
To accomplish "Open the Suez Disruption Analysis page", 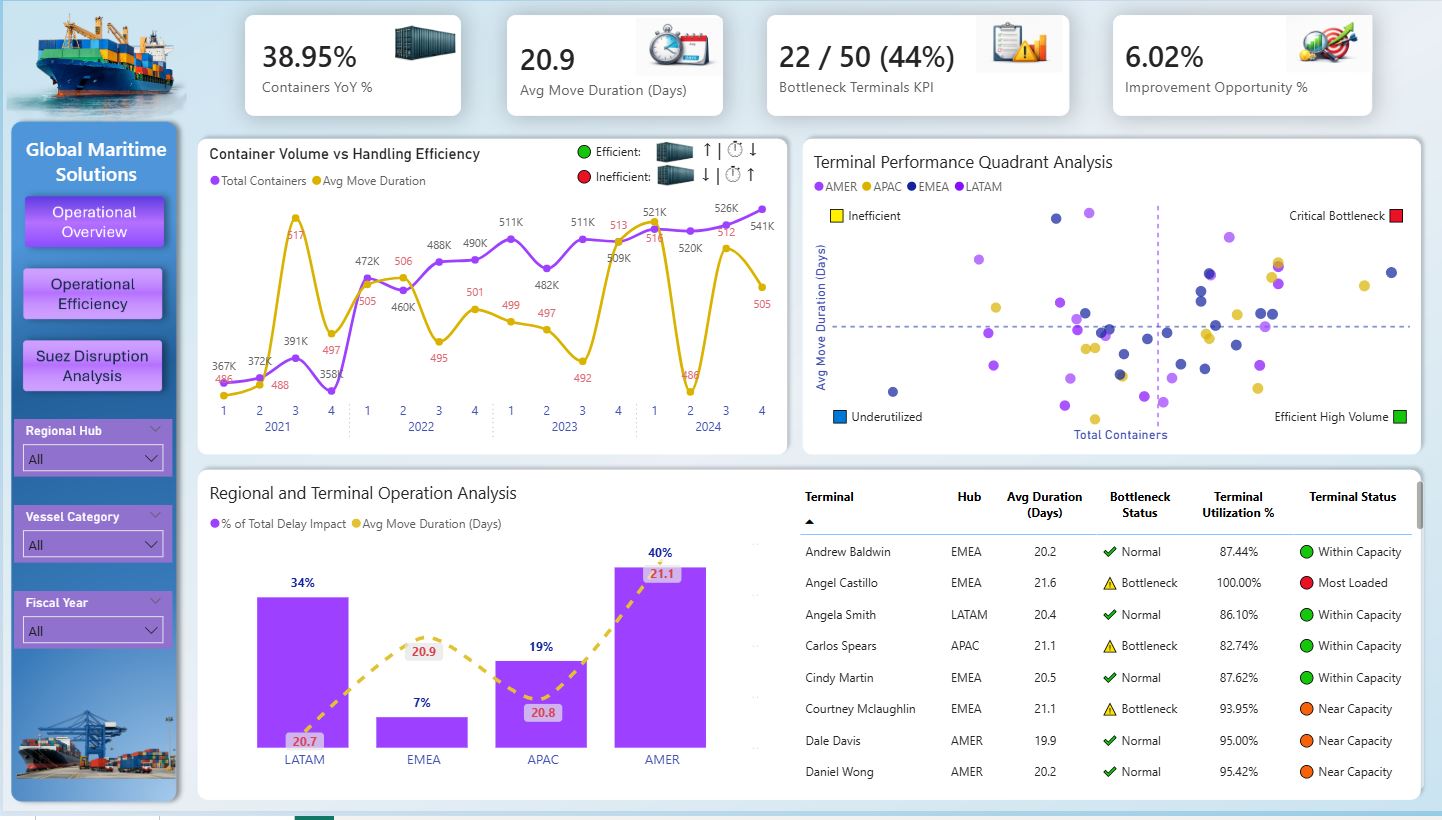I will point(93,365).
